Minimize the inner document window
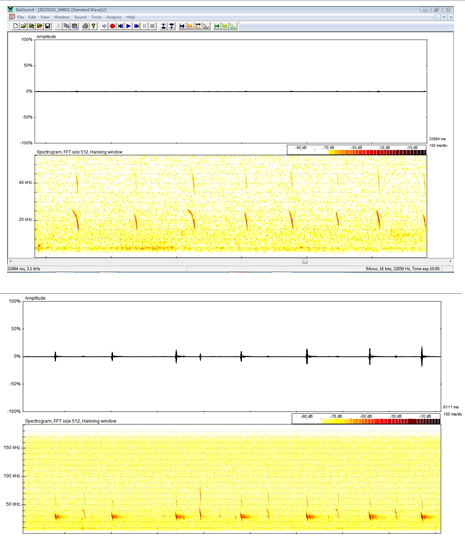 (x=437, y=17)
